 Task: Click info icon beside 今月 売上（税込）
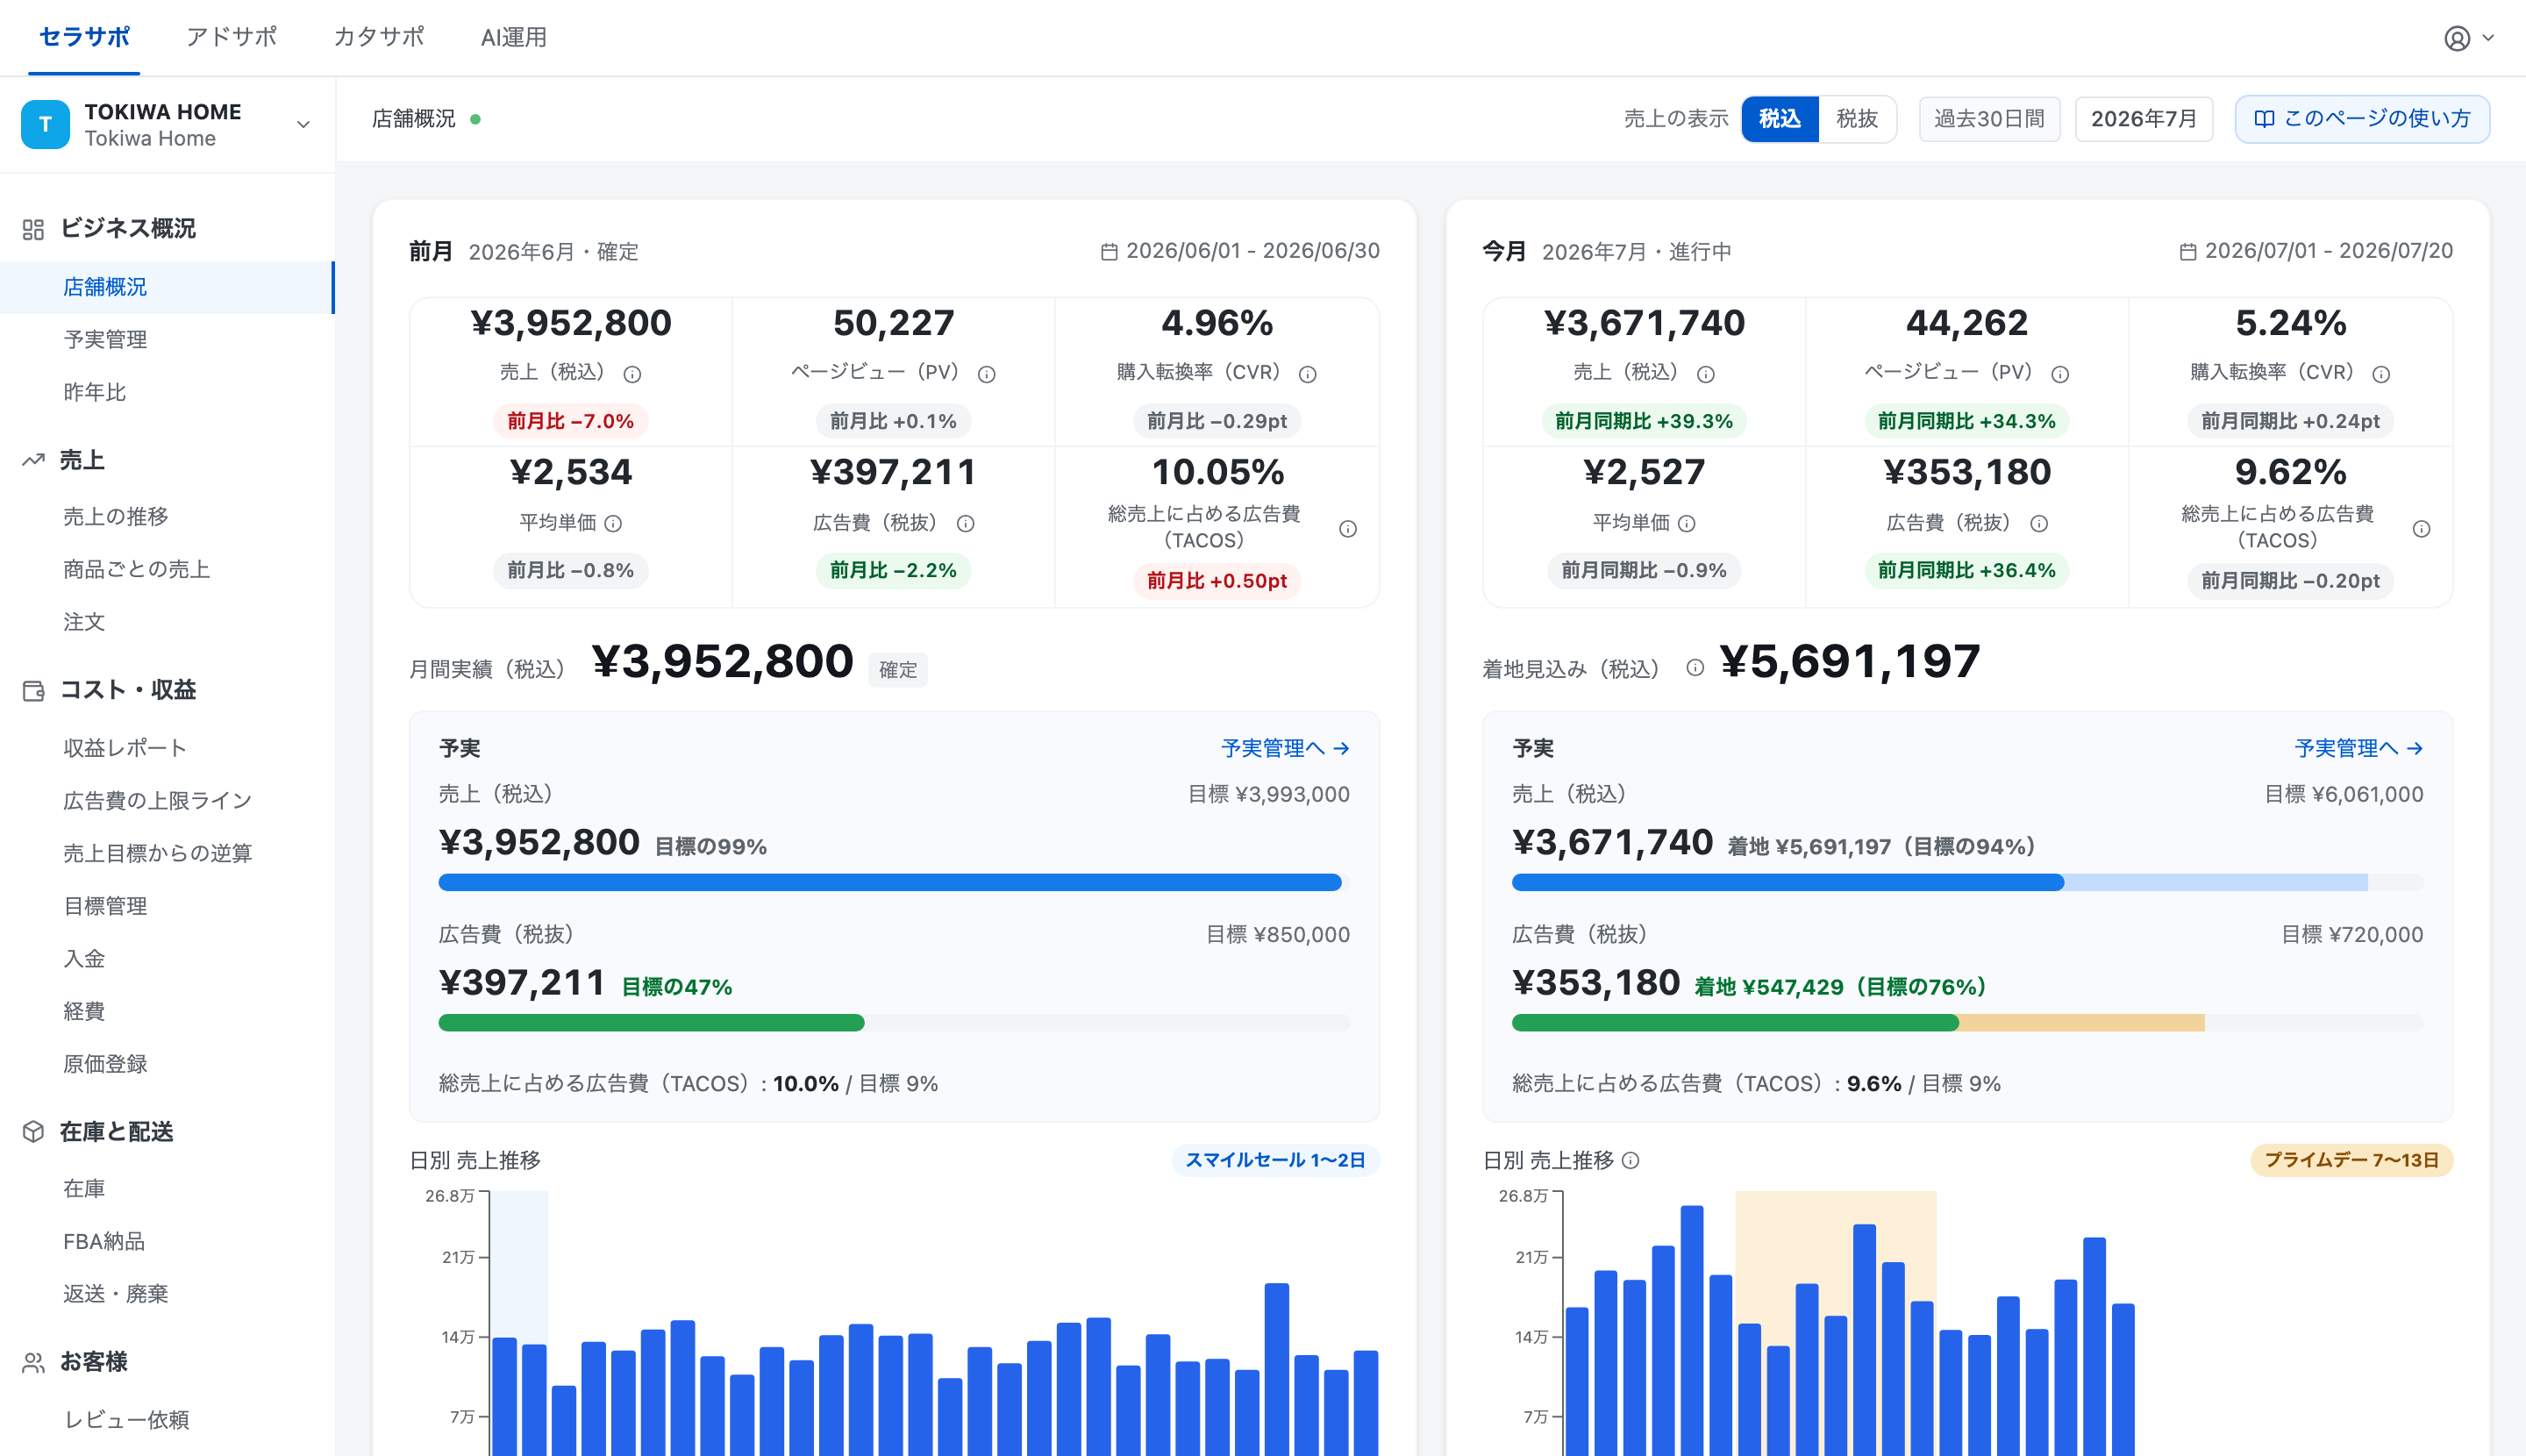(1706, 374)
